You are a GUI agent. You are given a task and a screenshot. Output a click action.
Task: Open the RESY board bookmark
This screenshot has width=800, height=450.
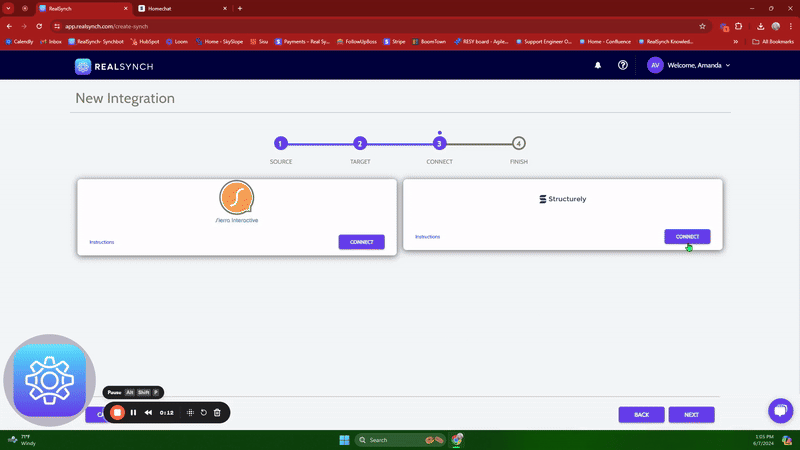pos(481,42)
